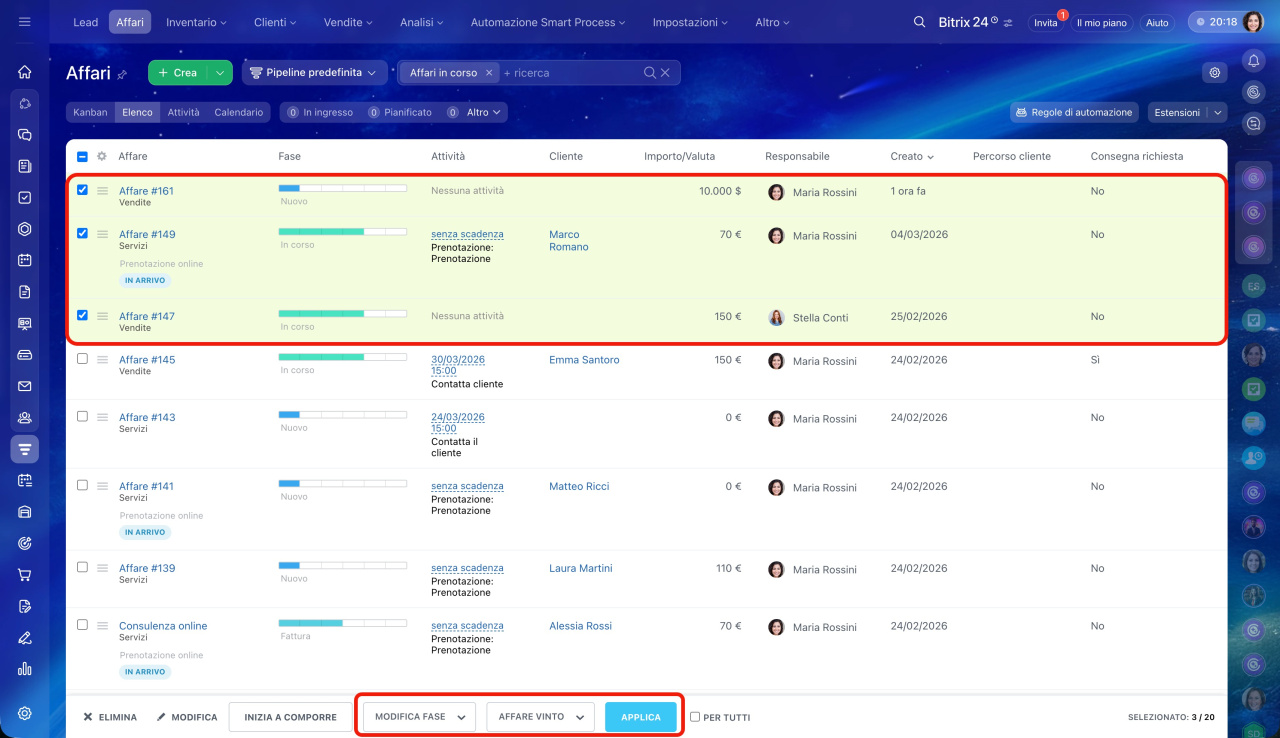The height and width of the screenshot is (738, 1280).
Task: Uncheck the checkbox for Affare #161
Action: pyautogui.click(x=83, y=190)
